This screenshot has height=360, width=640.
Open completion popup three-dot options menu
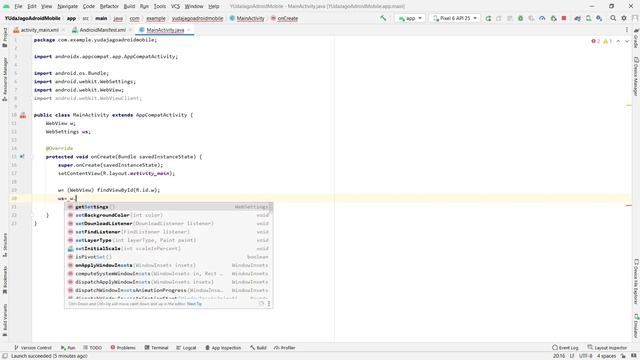click(269, 304)
